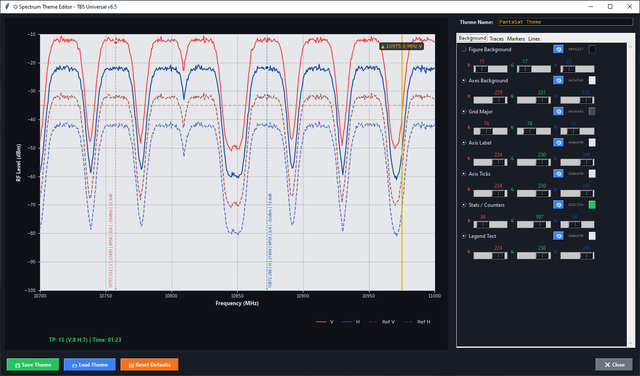This screenshot has width=640, height=376.
Task: Click the Stats / Counters hex value
Action: (x=576, y=205)
